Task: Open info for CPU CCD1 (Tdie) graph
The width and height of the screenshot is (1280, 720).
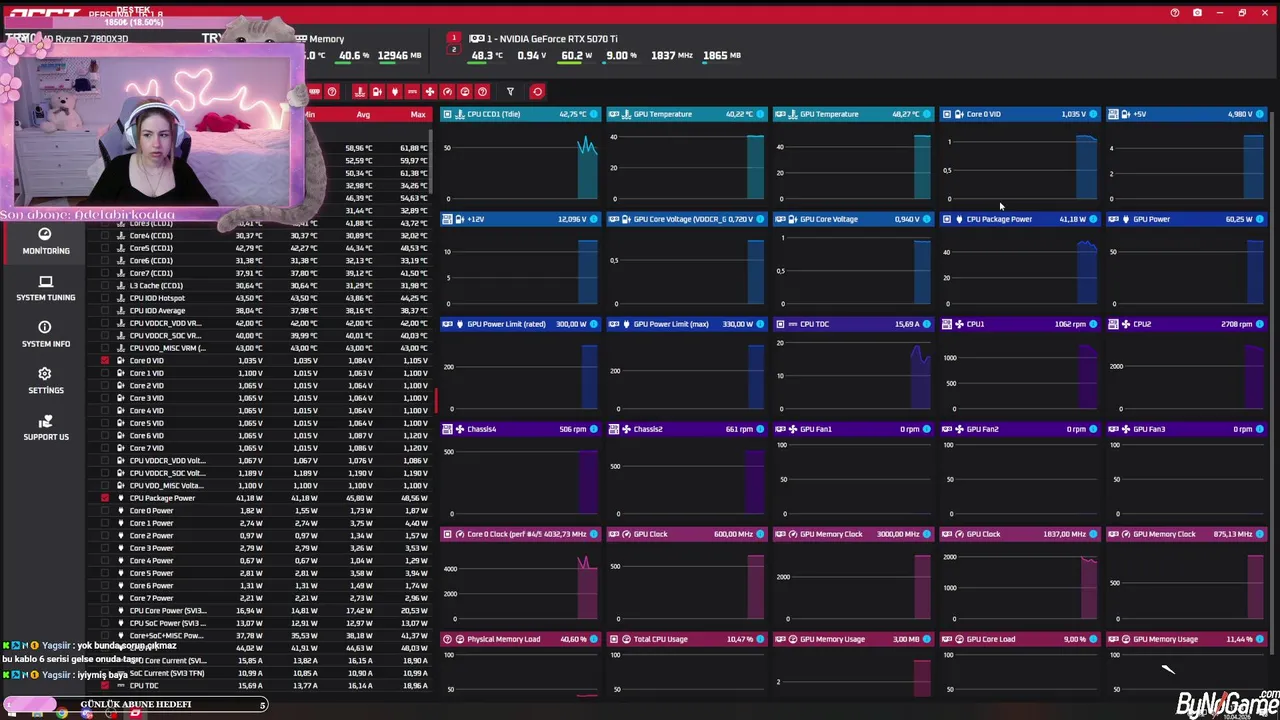Action: pos(593,114)
